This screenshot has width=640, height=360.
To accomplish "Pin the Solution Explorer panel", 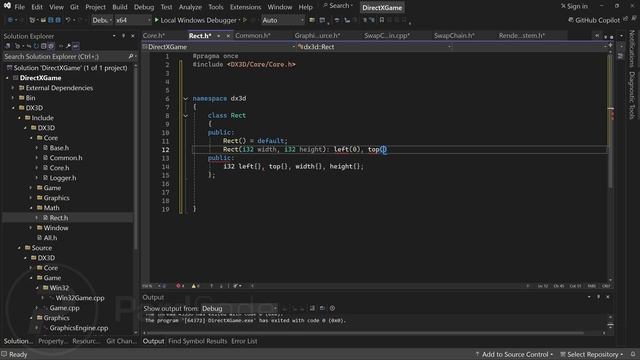I will click(123, 36).
